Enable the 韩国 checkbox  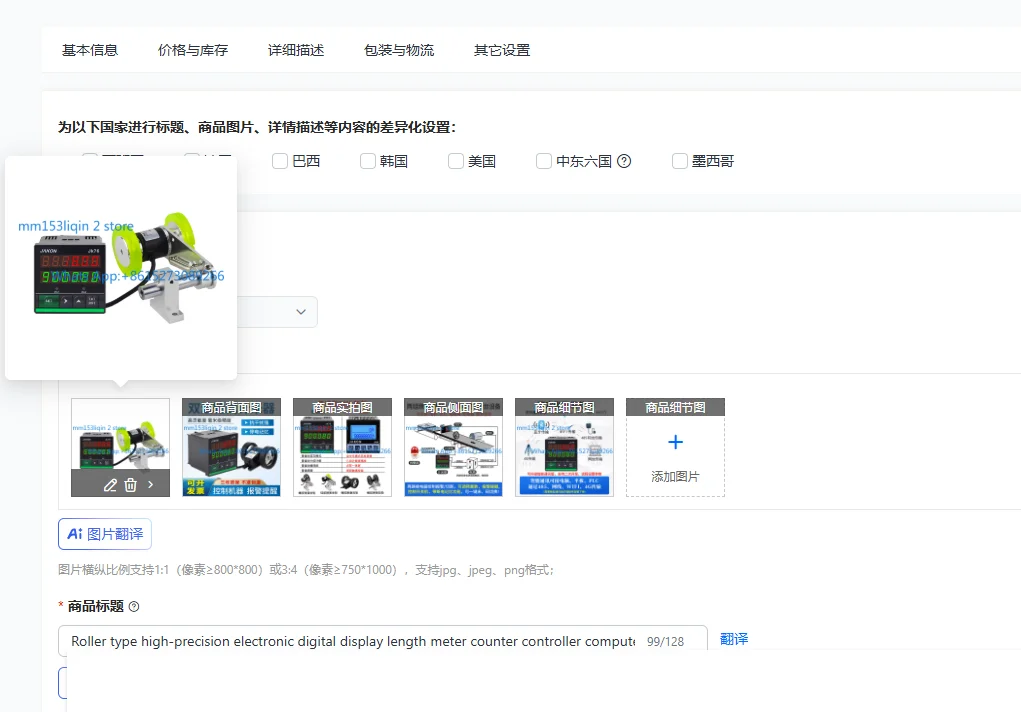(x=368, y=161)
